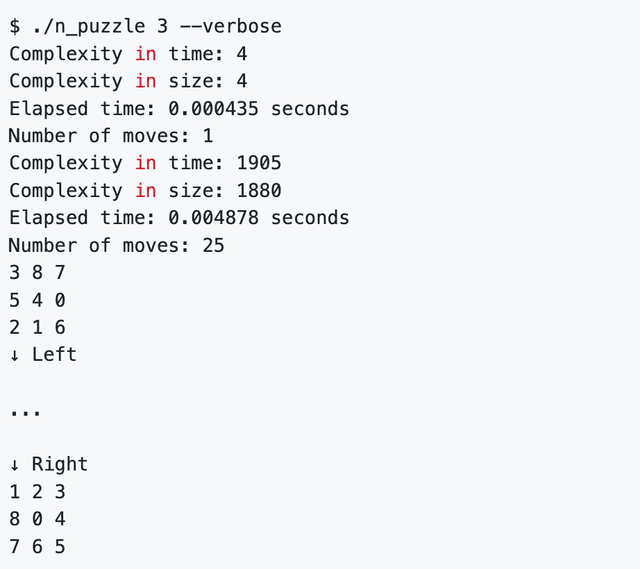Select Elapsed time 0.000435 seconds text
640x569 pixels.
click(x=179, y=109)
